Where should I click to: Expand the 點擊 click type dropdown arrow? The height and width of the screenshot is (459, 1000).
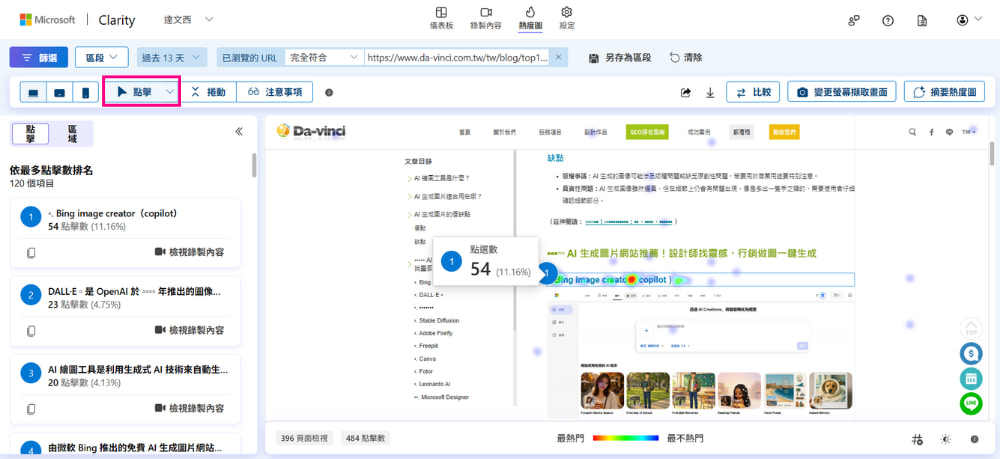170,92
